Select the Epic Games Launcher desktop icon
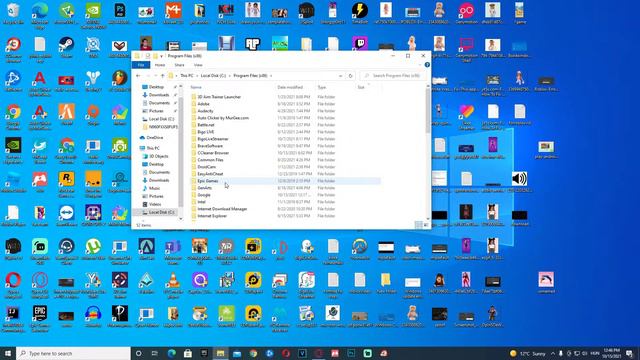640x360 pixels. pos(40,318)
